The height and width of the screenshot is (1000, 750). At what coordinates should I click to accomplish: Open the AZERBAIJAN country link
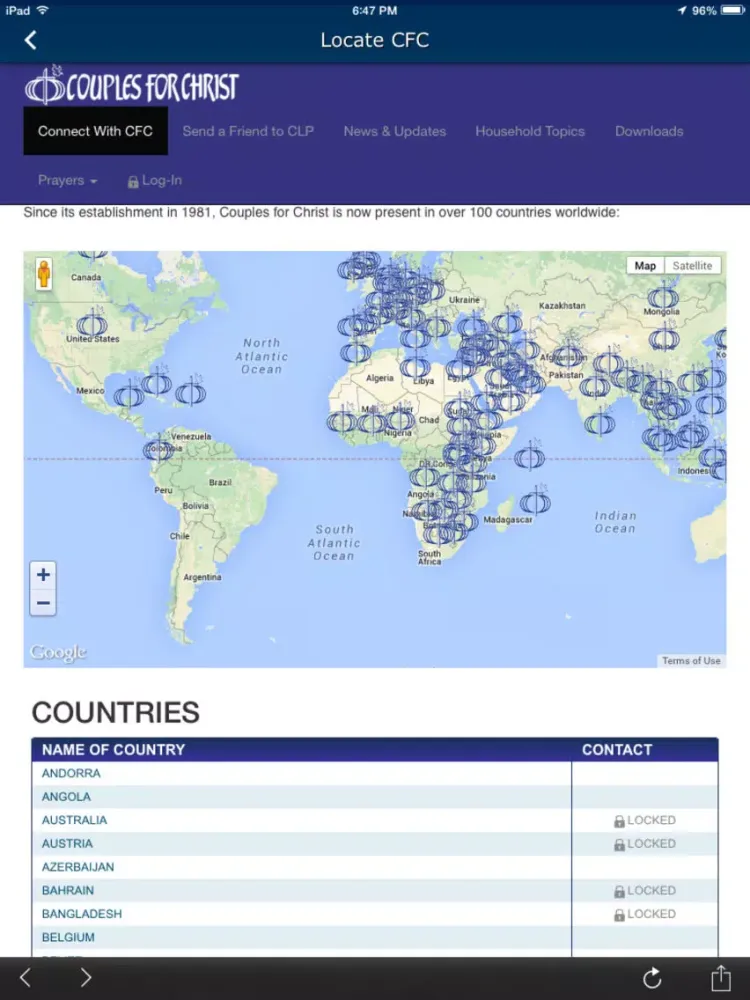78,867
